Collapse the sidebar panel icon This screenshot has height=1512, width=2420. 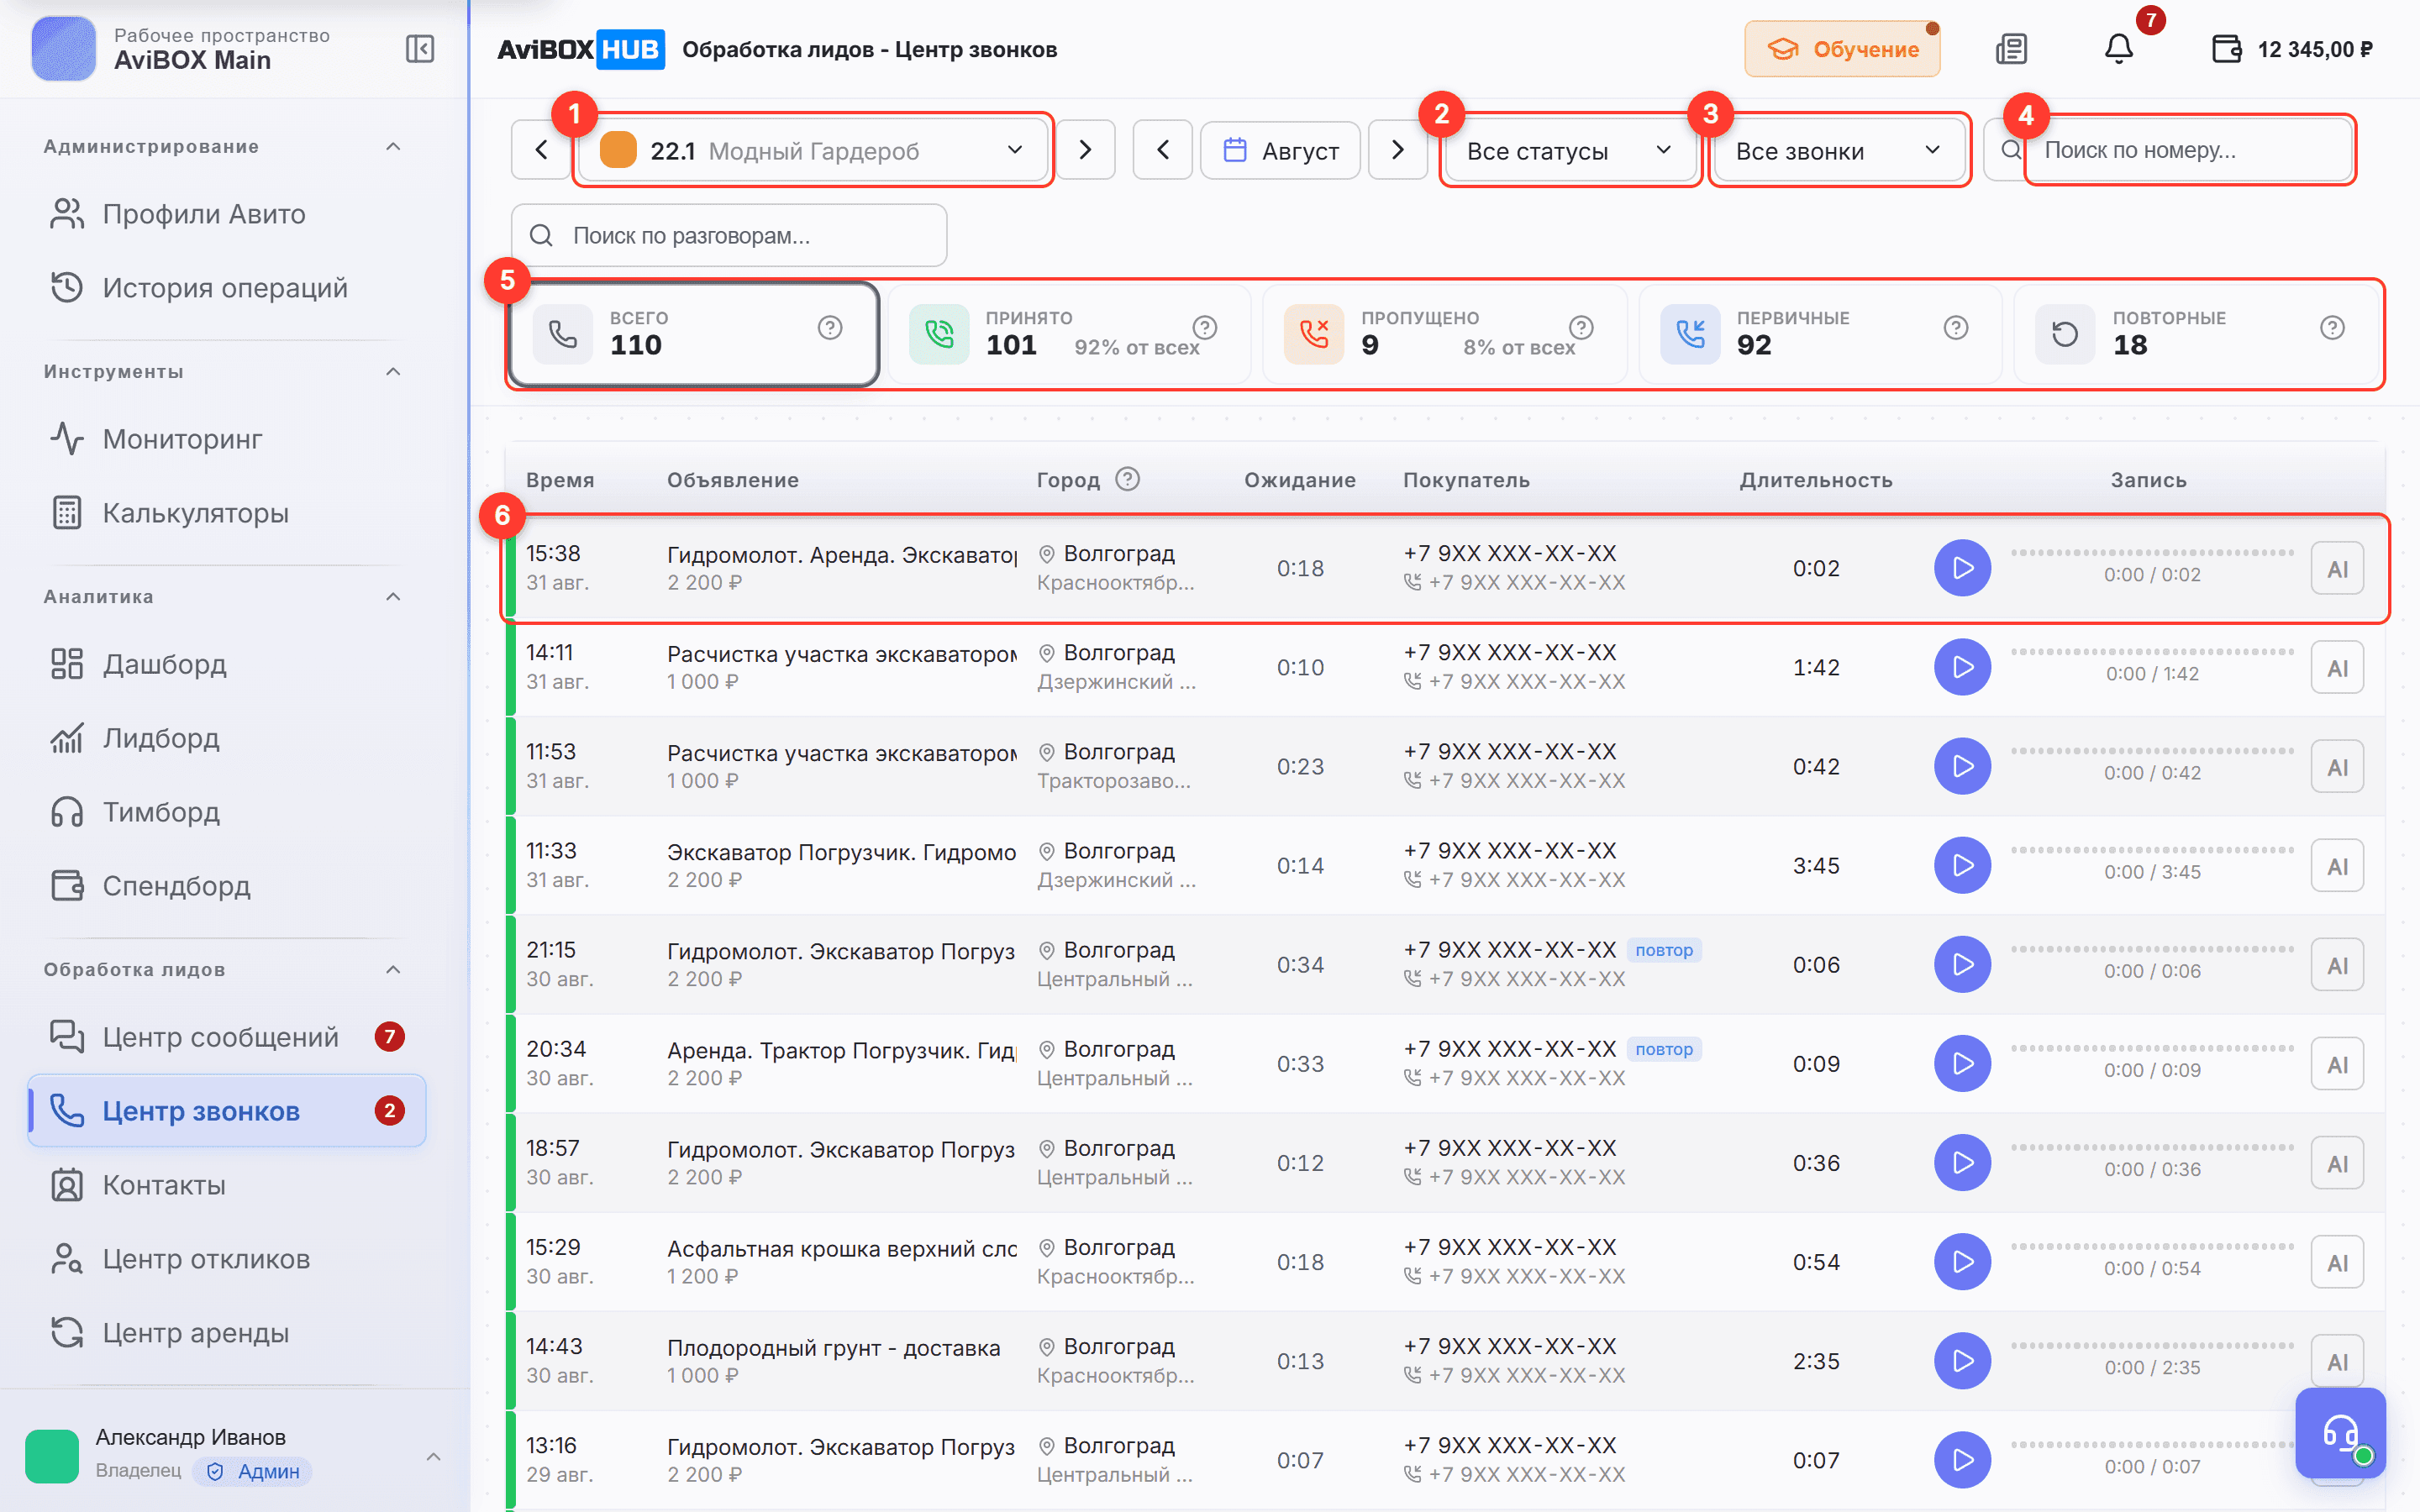420,49
